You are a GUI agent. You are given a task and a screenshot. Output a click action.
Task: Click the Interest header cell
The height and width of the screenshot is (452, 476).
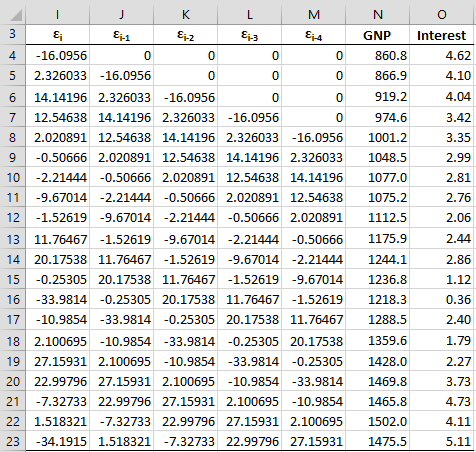(442, 35)
